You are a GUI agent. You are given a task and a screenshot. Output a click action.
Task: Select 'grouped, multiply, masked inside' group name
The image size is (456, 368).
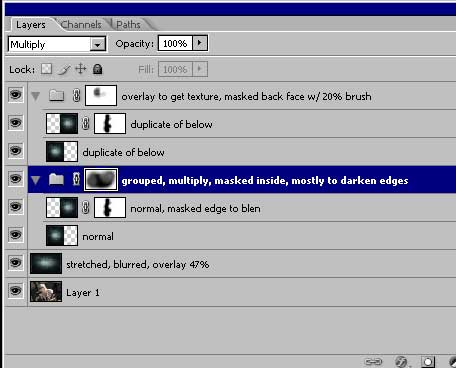point(265,180)
